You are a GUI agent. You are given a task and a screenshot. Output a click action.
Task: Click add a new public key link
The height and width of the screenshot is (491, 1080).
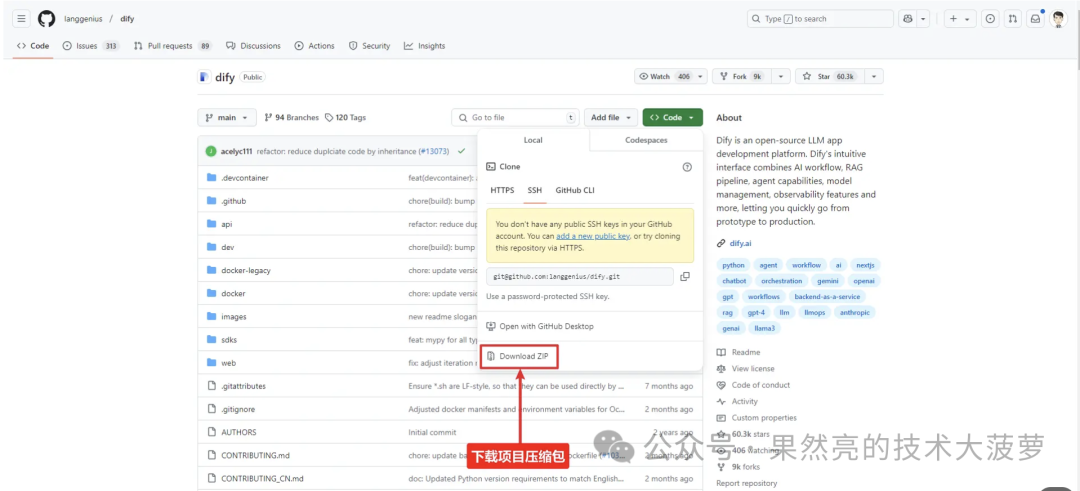[593, 236]
